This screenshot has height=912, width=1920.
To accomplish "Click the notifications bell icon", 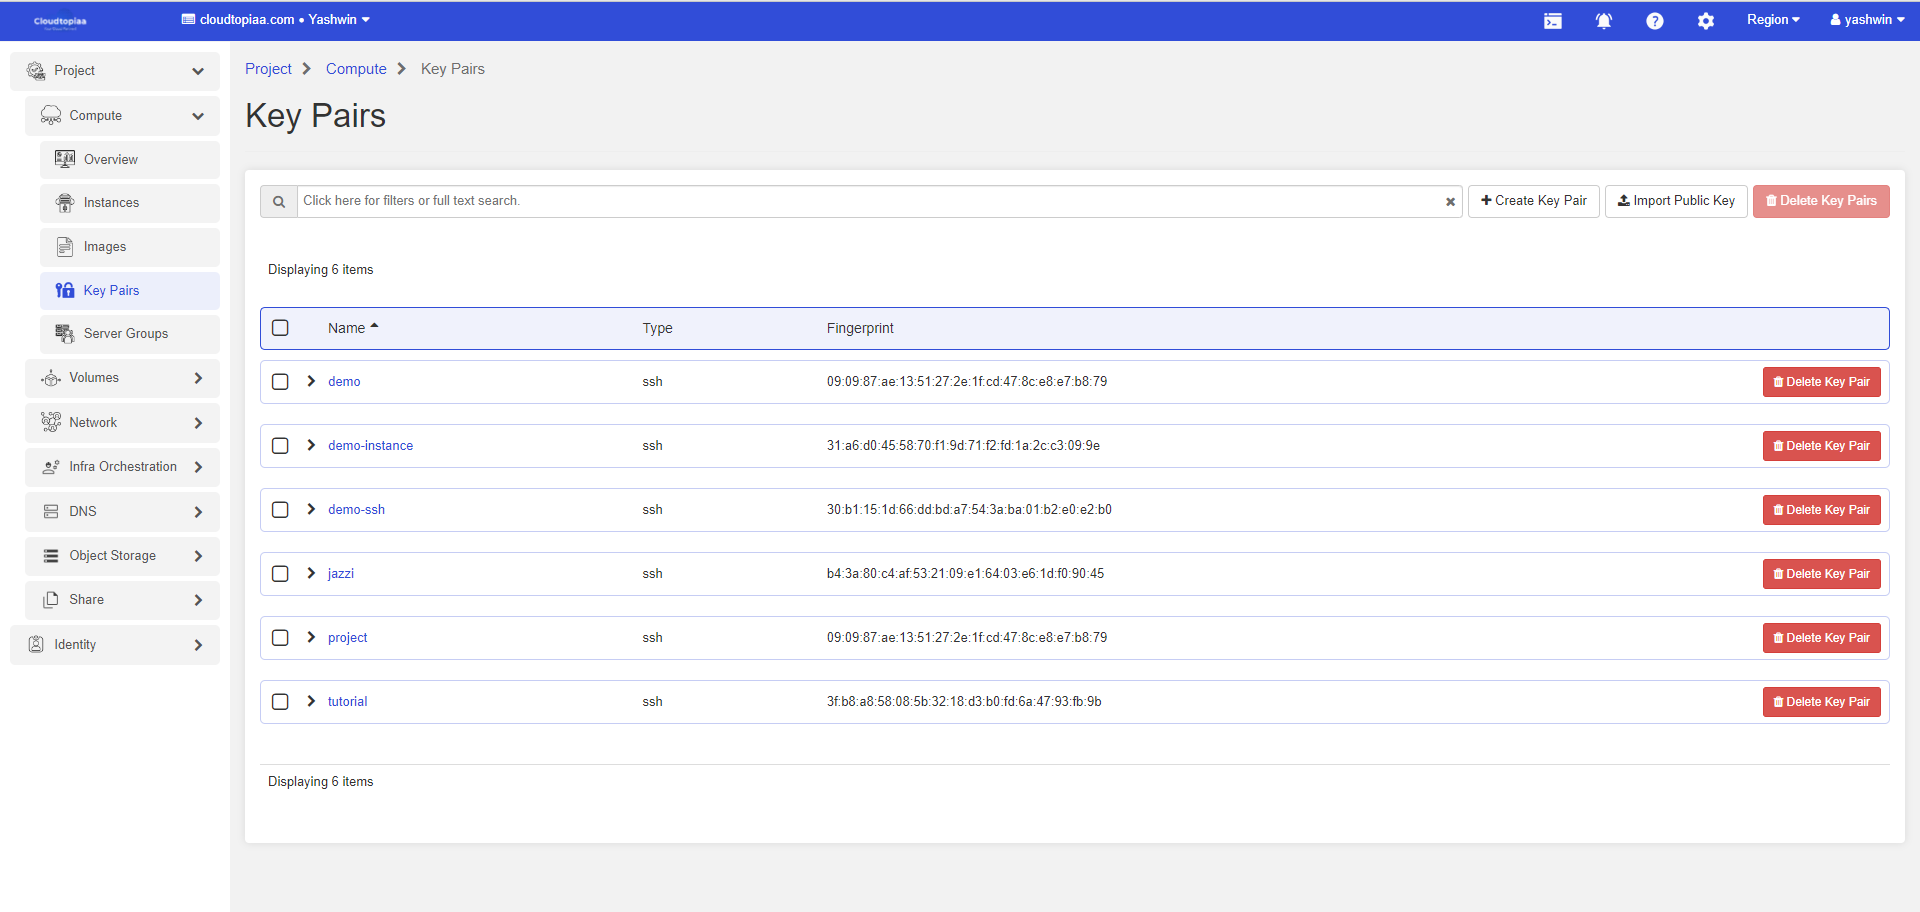I will pyautogui.click(x=1603, y=21).
